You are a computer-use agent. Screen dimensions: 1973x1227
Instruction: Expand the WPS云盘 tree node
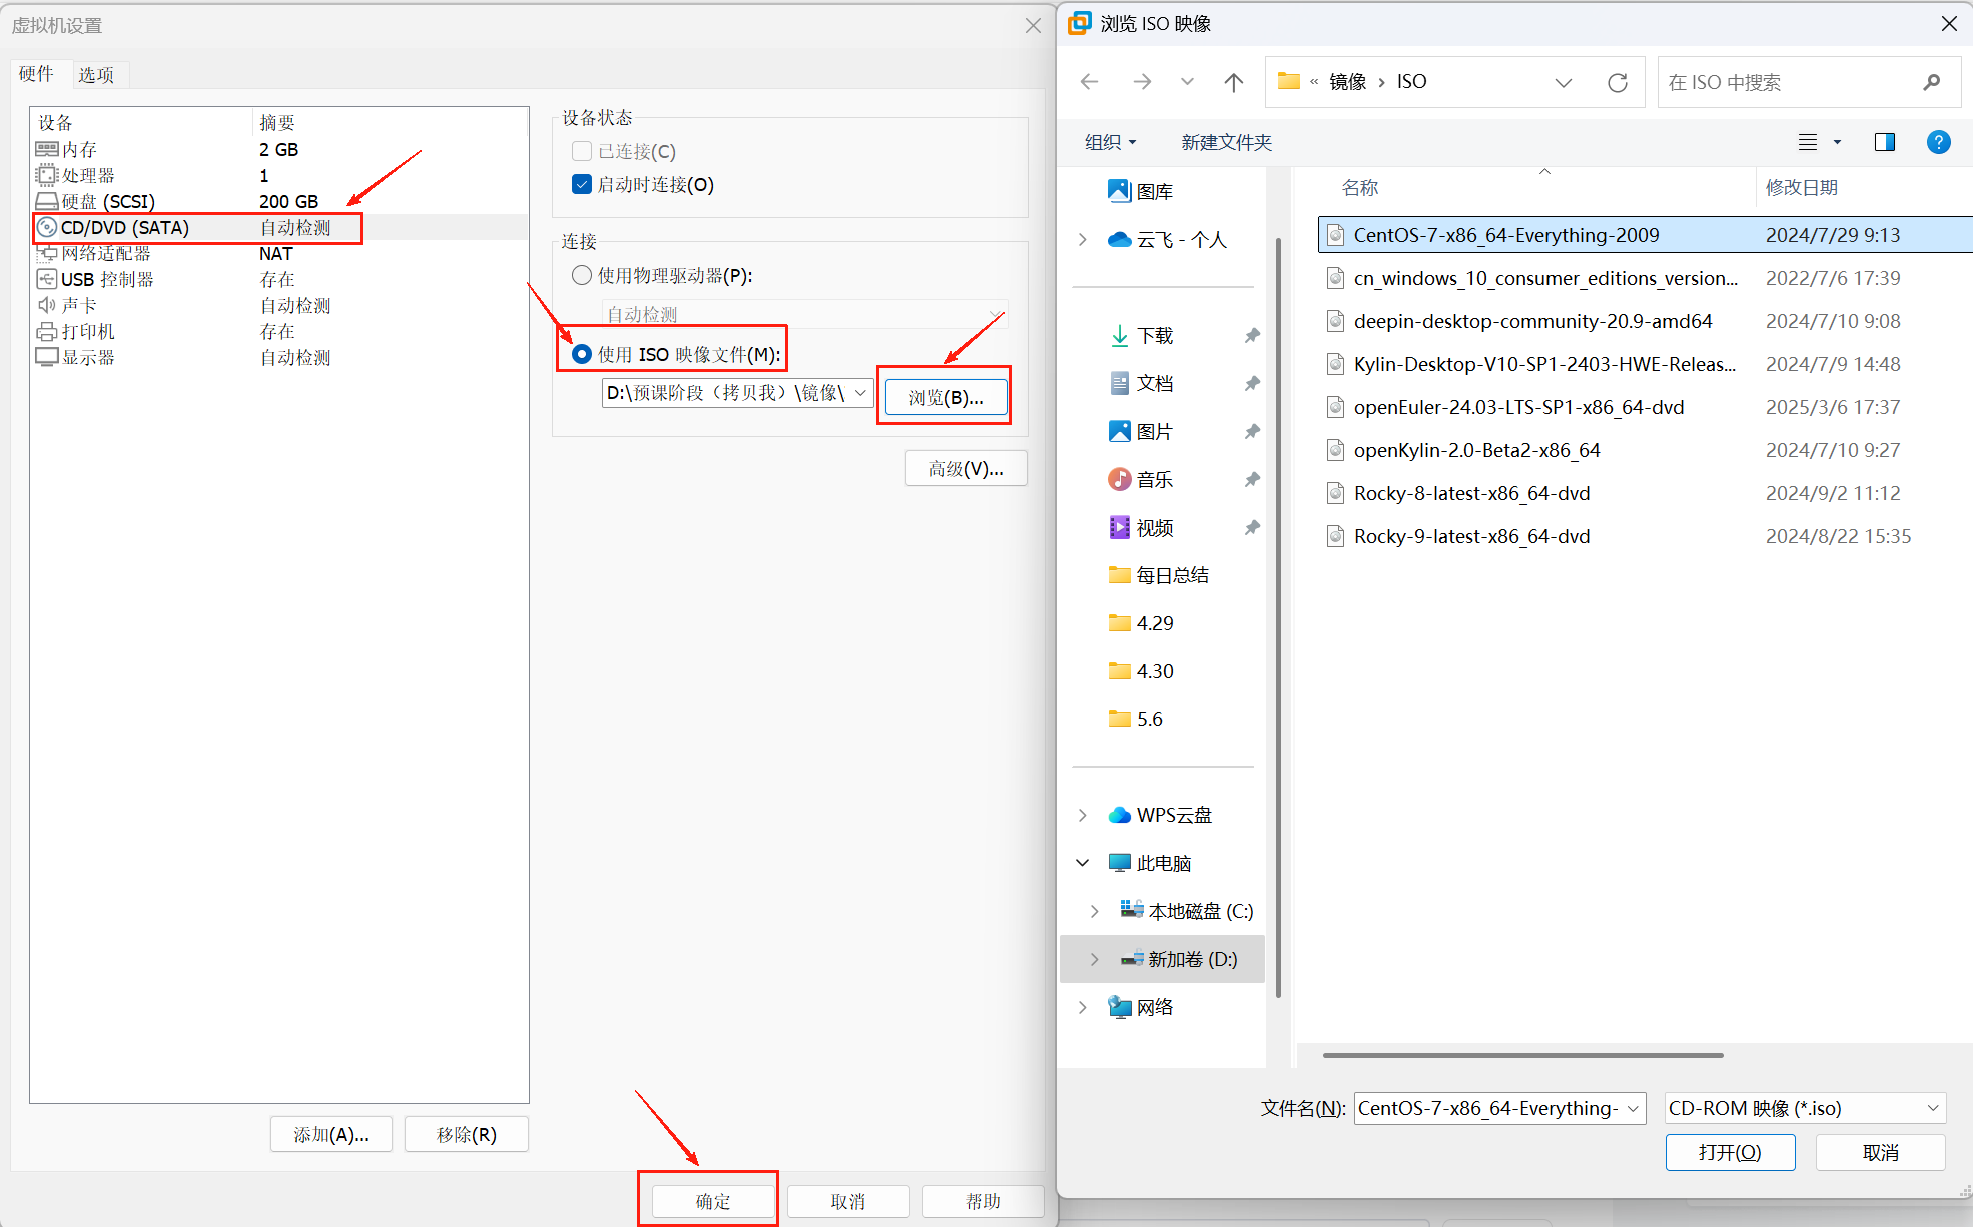[x=1083, y=815]
